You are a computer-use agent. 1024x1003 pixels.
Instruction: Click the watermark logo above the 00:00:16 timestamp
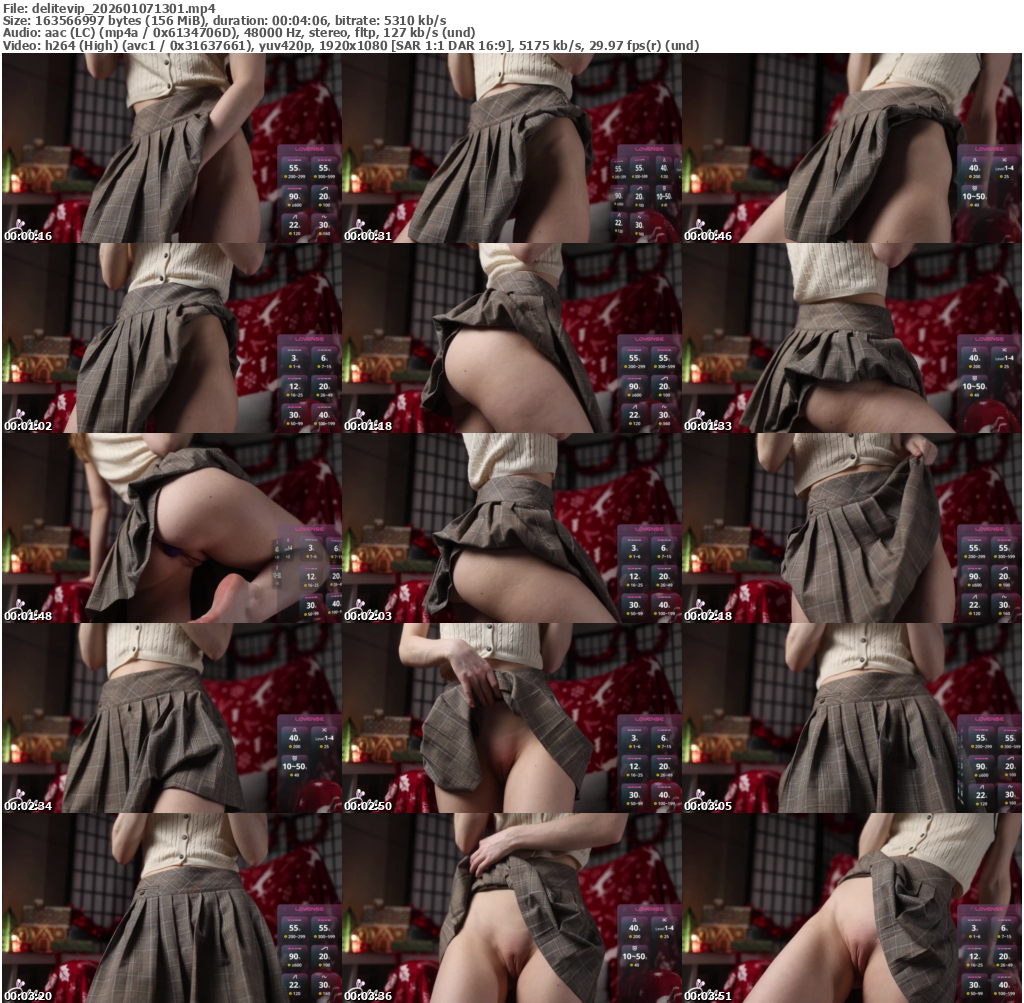click(x=19, y=224)
